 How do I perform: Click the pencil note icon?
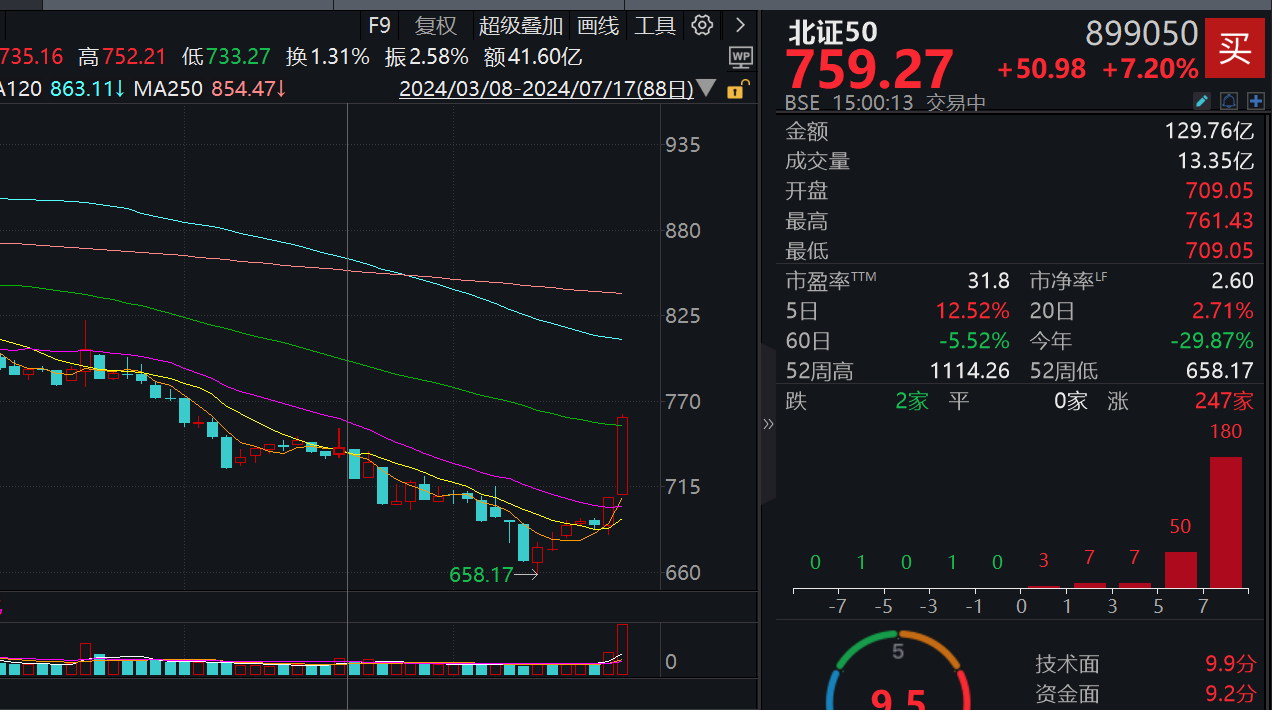(x=1204, y=101)
